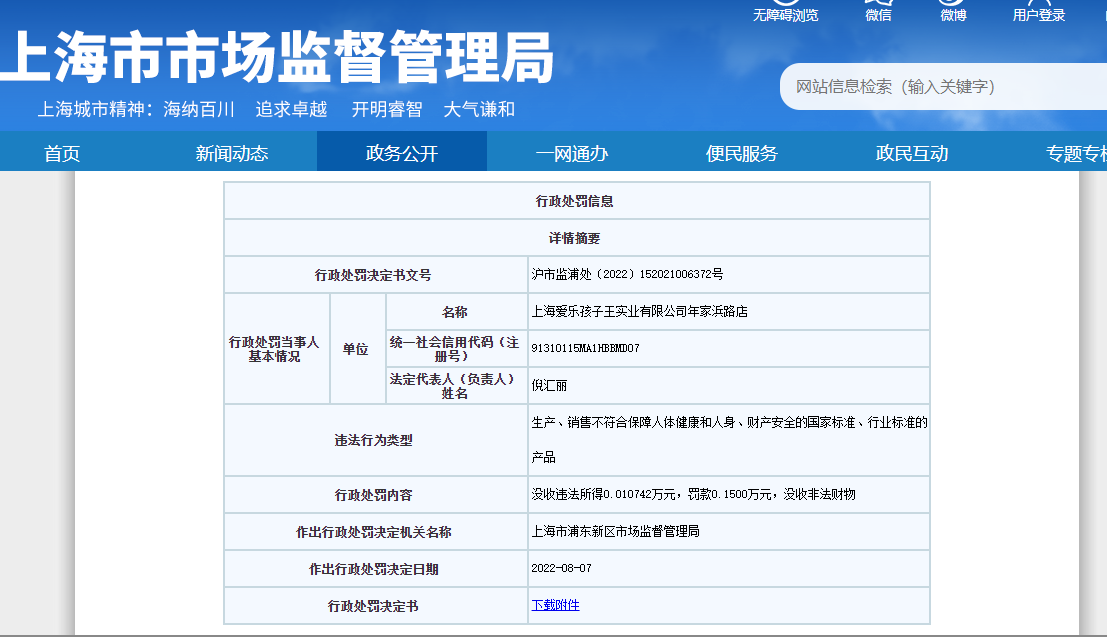Open the 新闻动态 menu item
This screenshot has width=1107, height=637.
point(231,153)
